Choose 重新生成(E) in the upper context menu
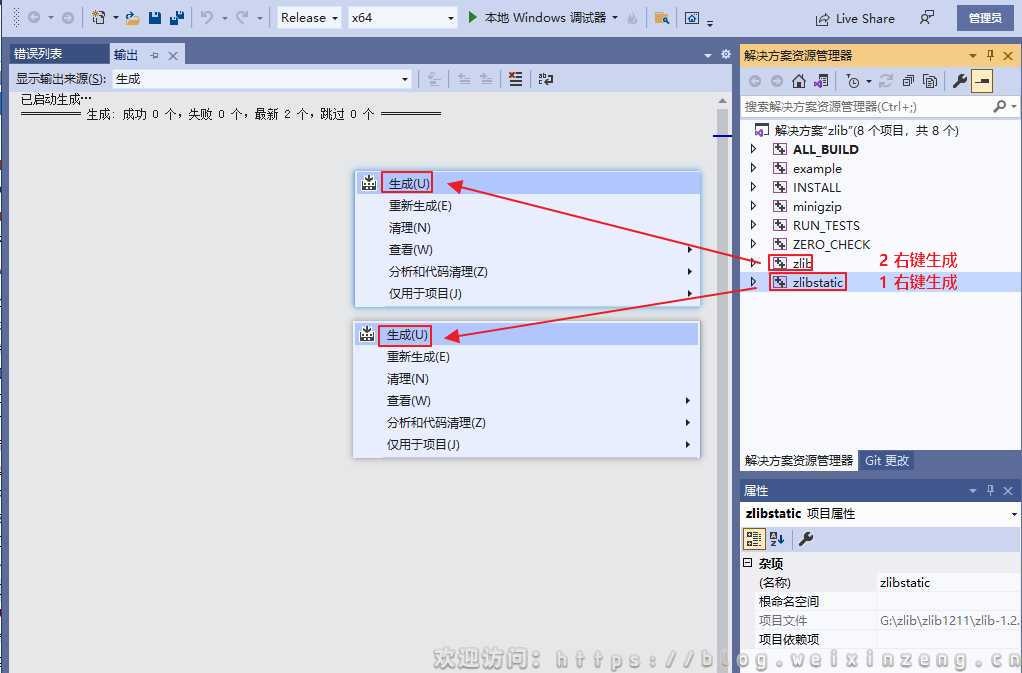 tap(420, 206)
